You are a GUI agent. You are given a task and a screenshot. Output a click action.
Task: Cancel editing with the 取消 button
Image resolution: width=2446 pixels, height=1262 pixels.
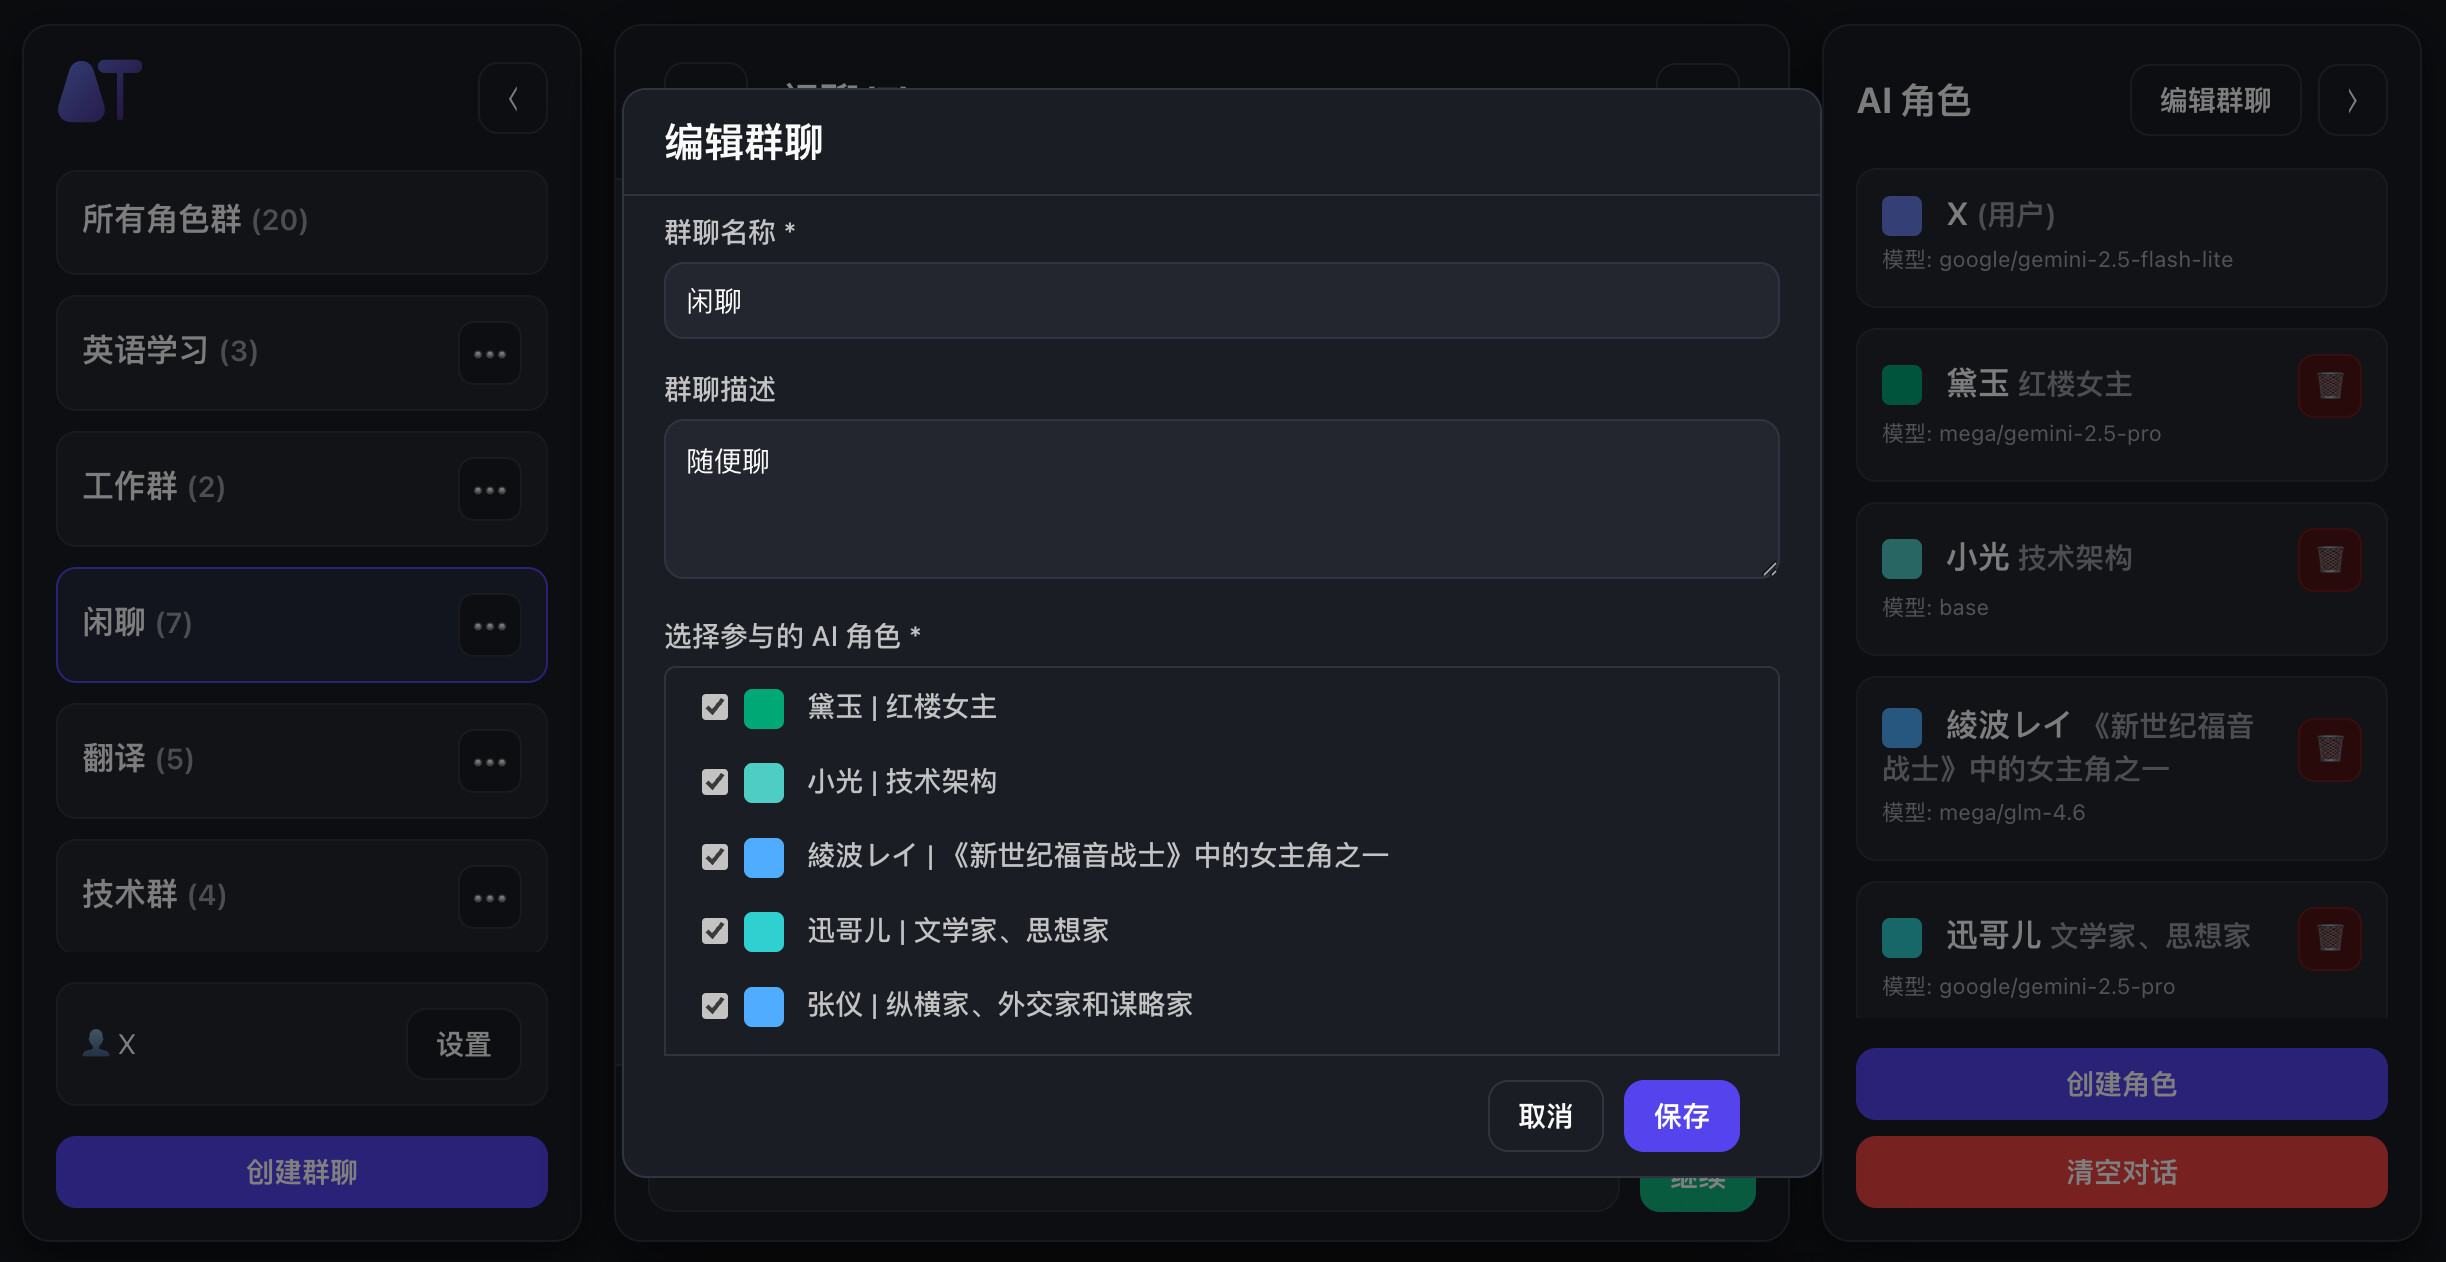pyautogui.click(x=1545, y=1116)
